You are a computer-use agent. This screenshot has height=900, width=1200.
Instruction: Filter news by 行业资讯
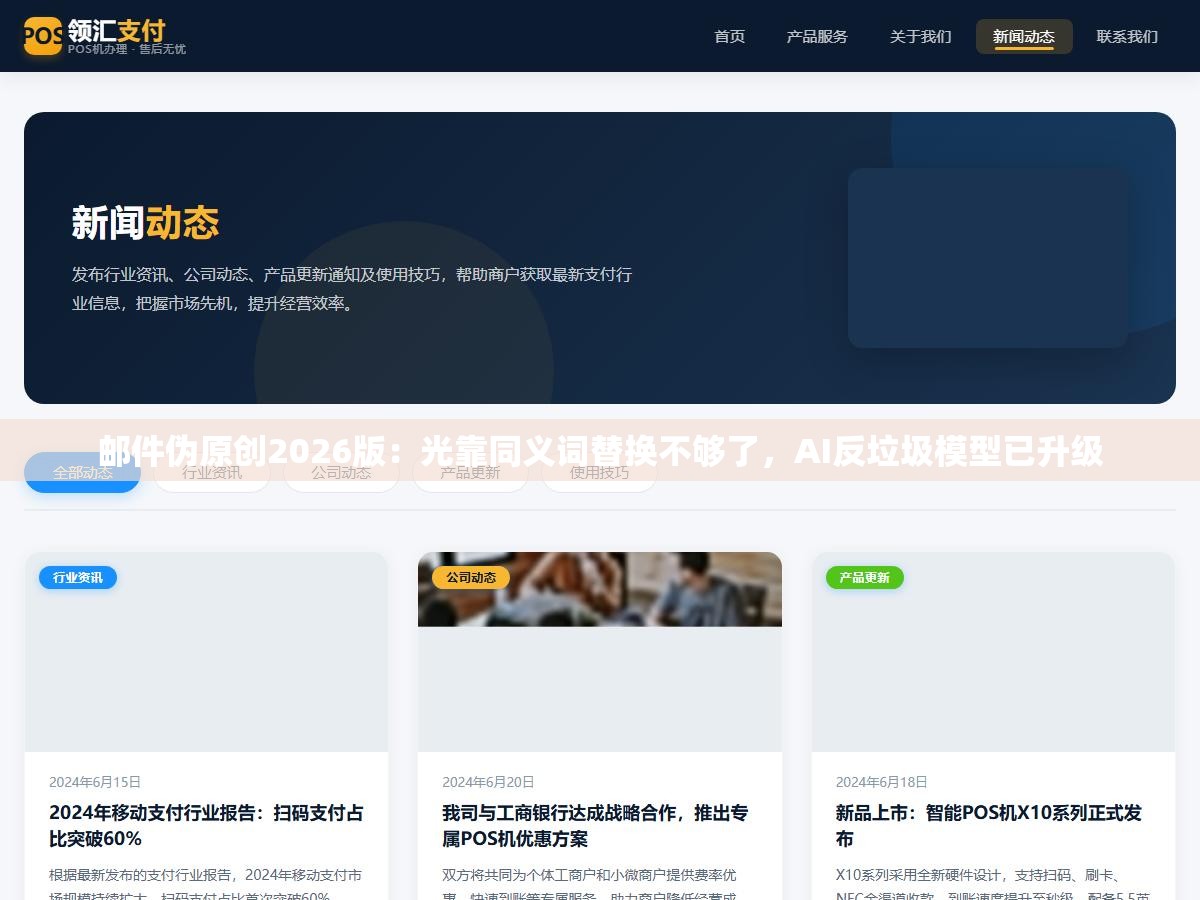coord(212,472)
